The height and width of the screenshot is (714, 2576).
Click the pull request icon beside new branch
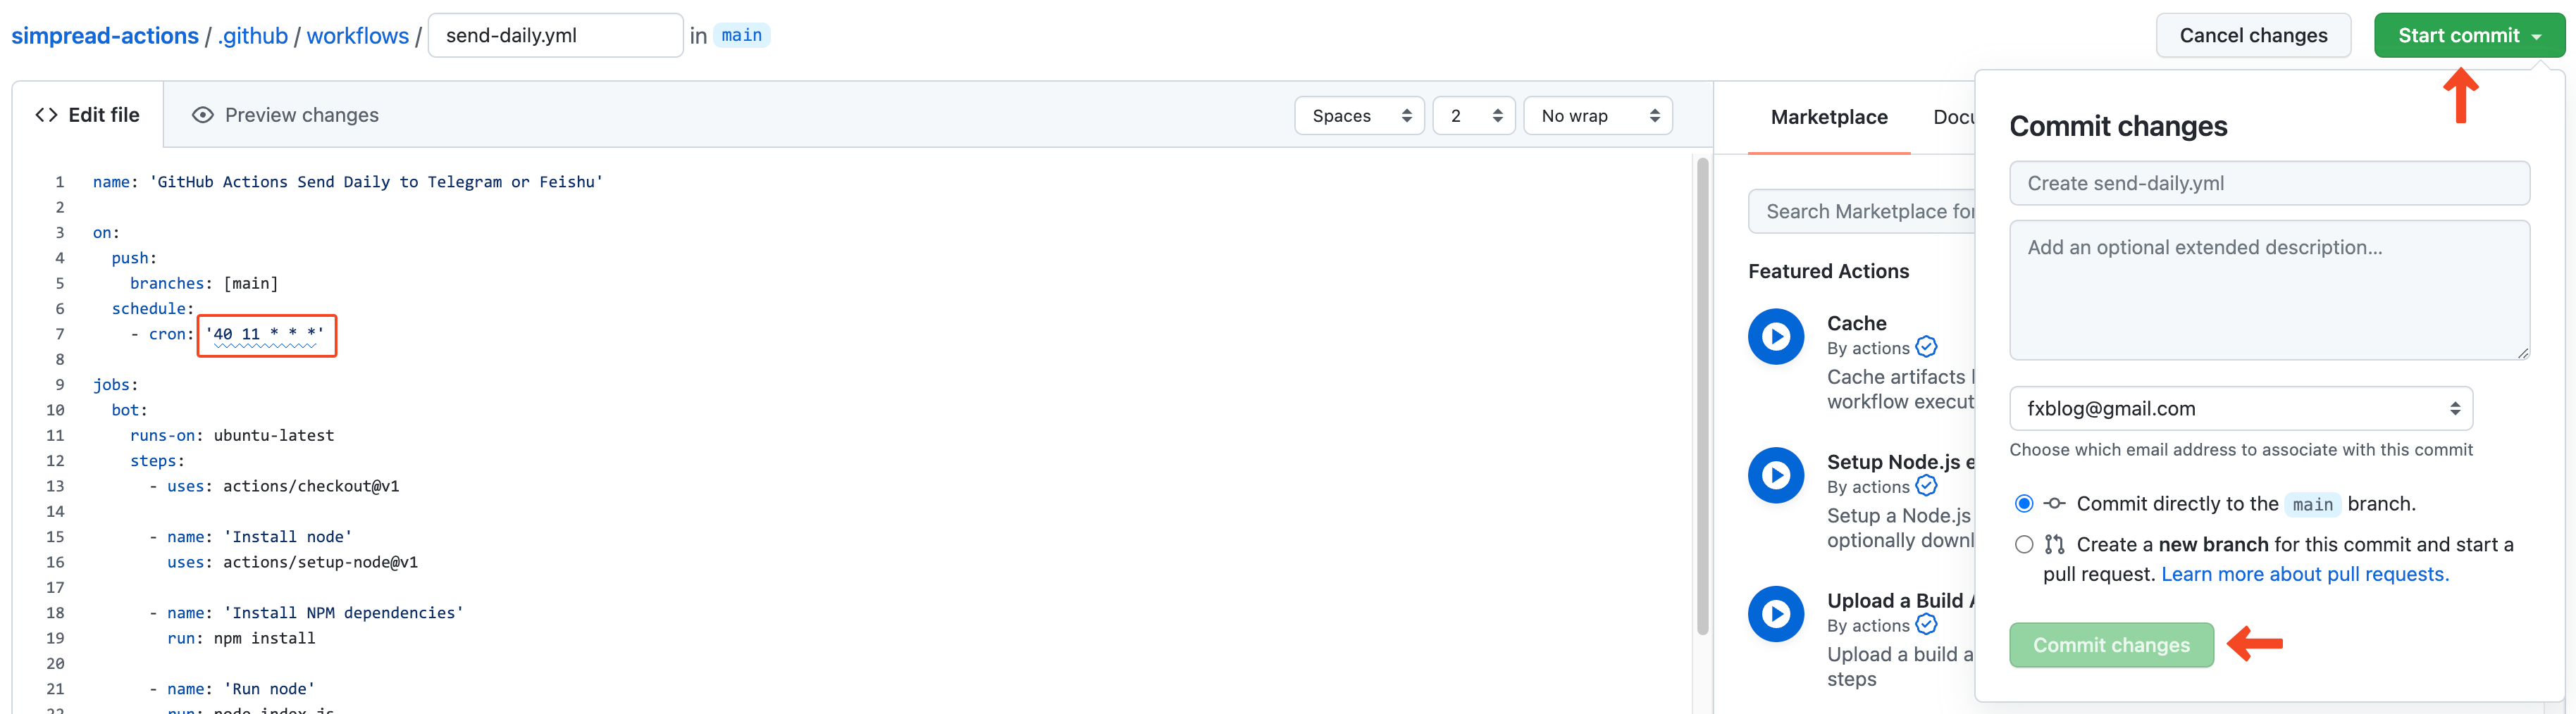click(x=2054, y=544)
